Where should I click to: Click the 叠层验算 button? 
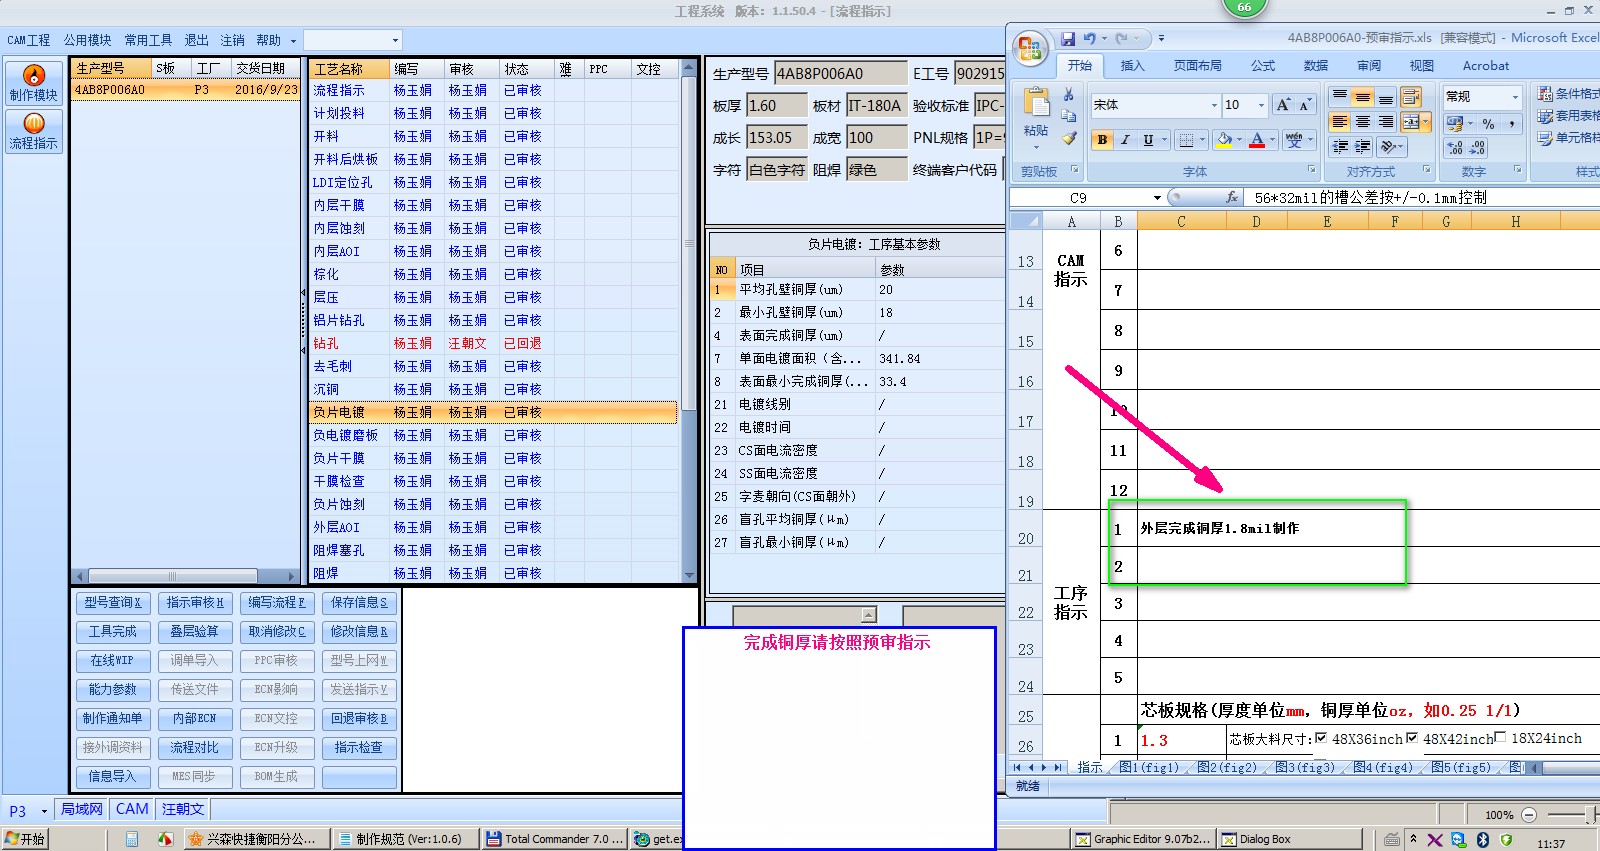pos(194,632)
